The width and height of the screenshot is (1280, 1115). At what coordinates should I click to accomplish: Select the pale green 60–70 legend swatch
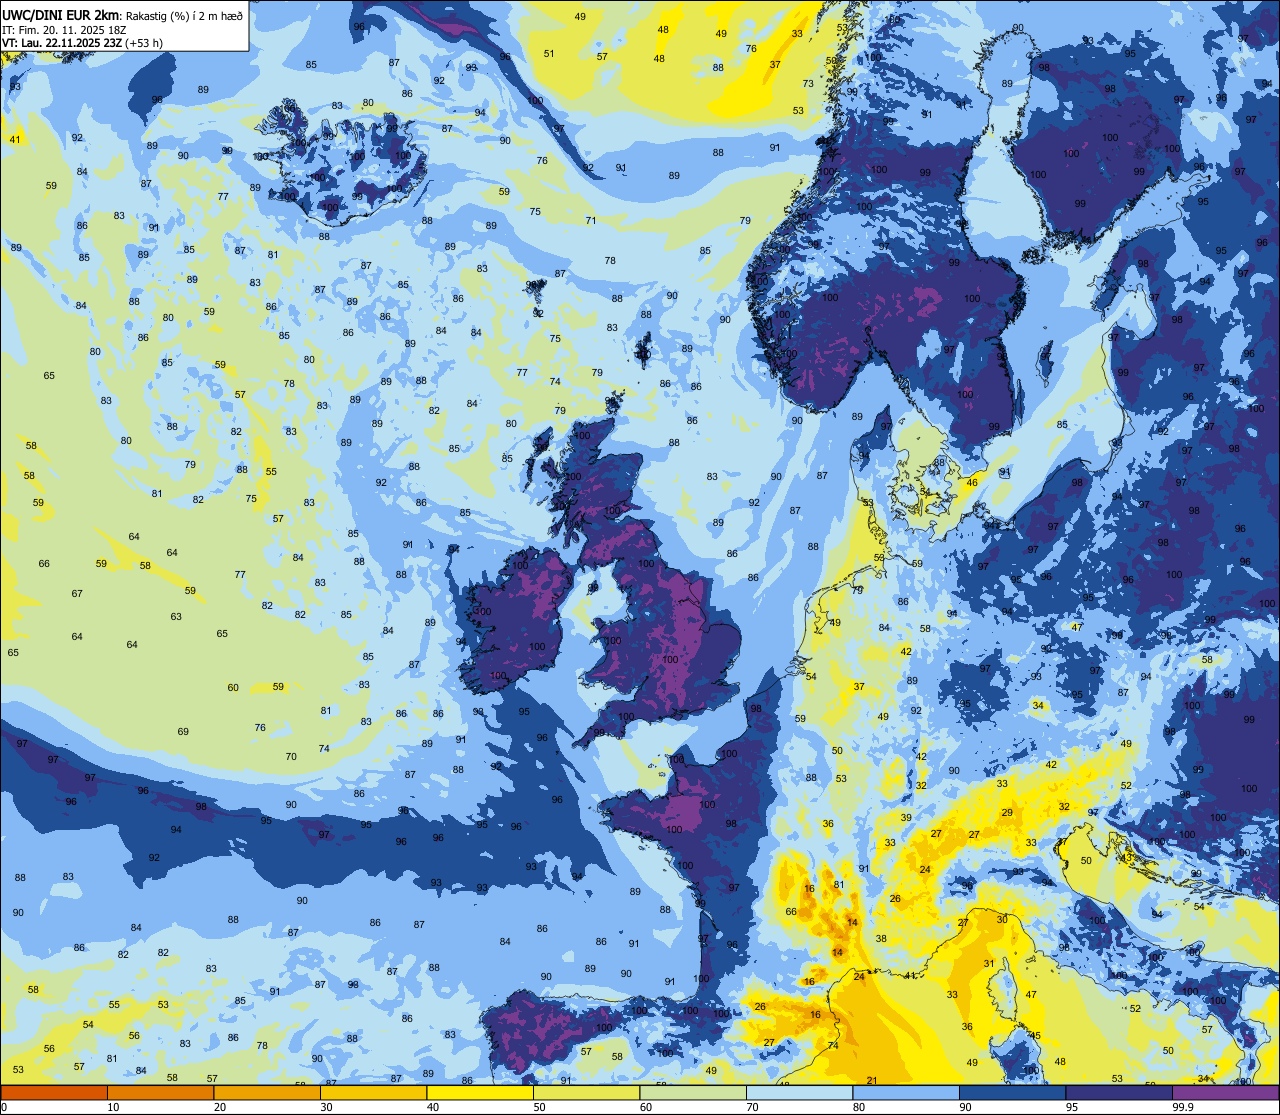(693, 1092)
